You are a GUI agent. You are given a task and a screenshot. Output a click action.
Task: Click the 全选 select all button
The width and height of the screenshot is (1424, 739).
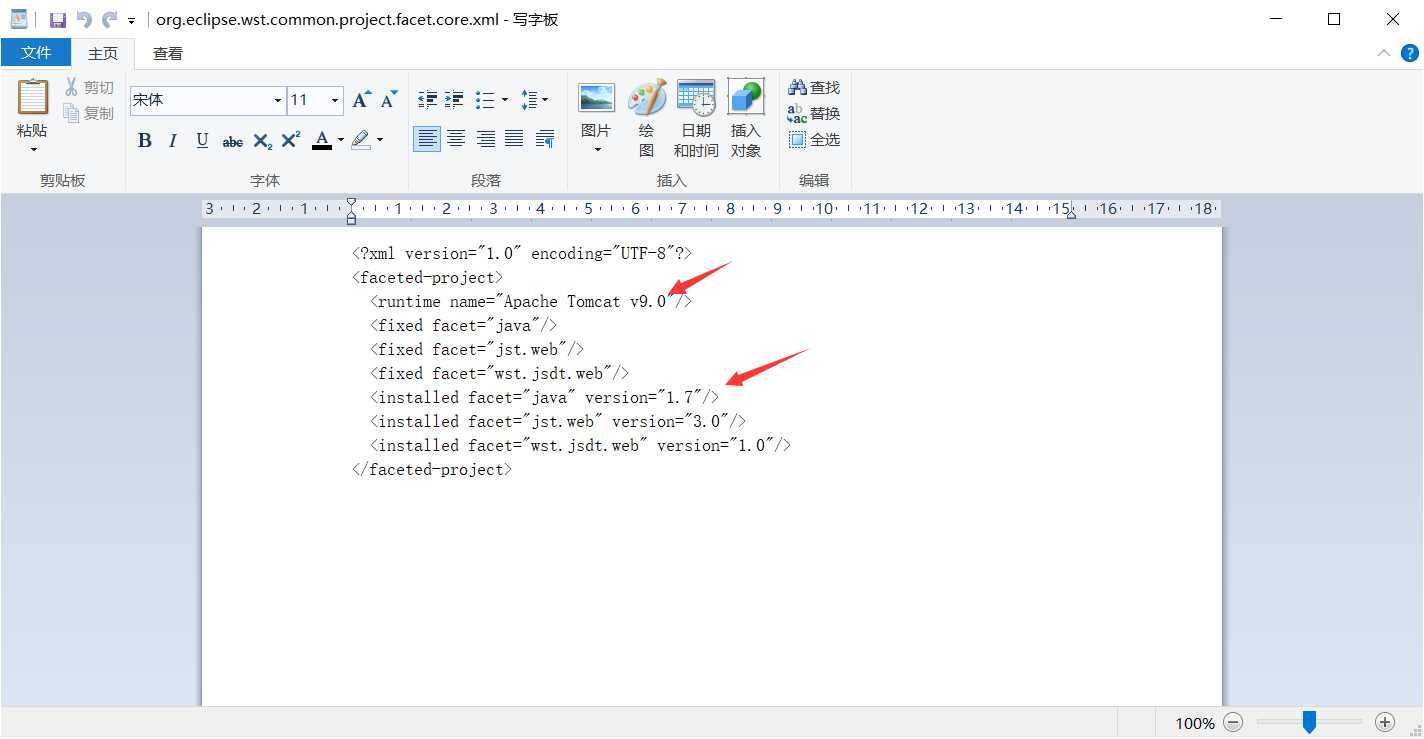[814, 139]
